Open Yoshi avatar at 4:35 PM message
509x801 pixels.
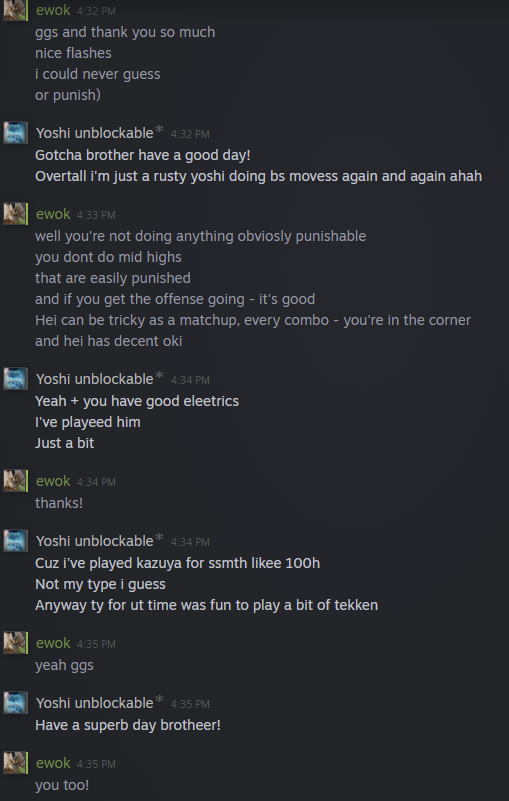[x=15, y=702]
